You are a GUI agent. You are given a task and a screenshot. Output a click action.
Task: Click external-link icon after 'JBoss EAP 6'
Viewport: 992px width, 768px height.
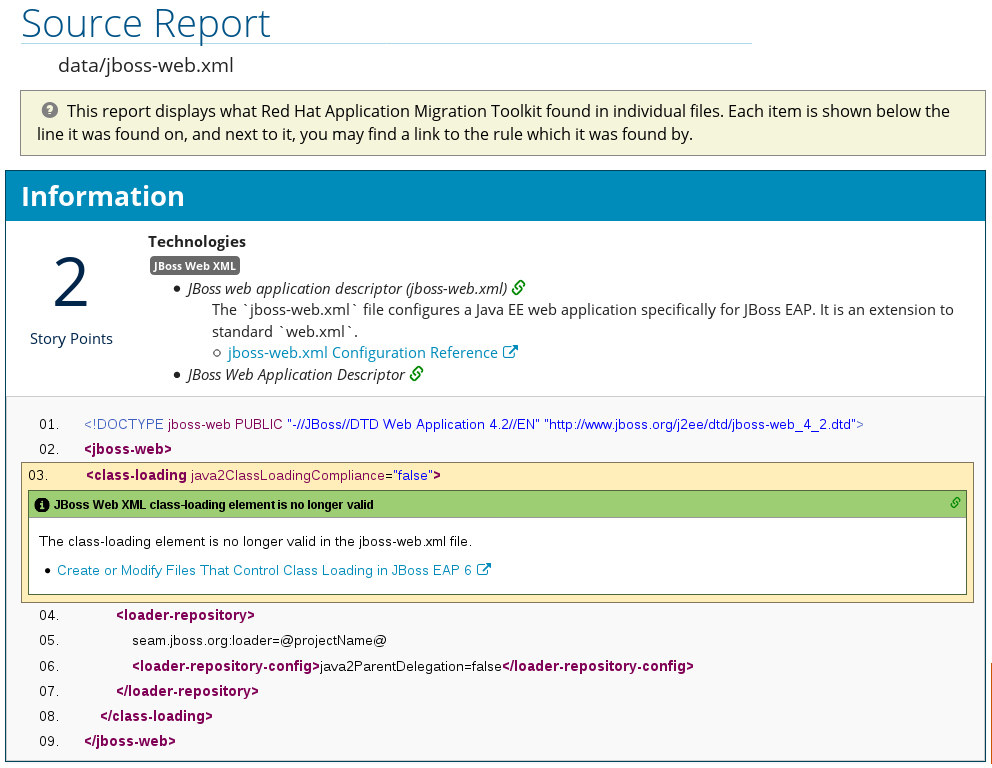(484, 570)
